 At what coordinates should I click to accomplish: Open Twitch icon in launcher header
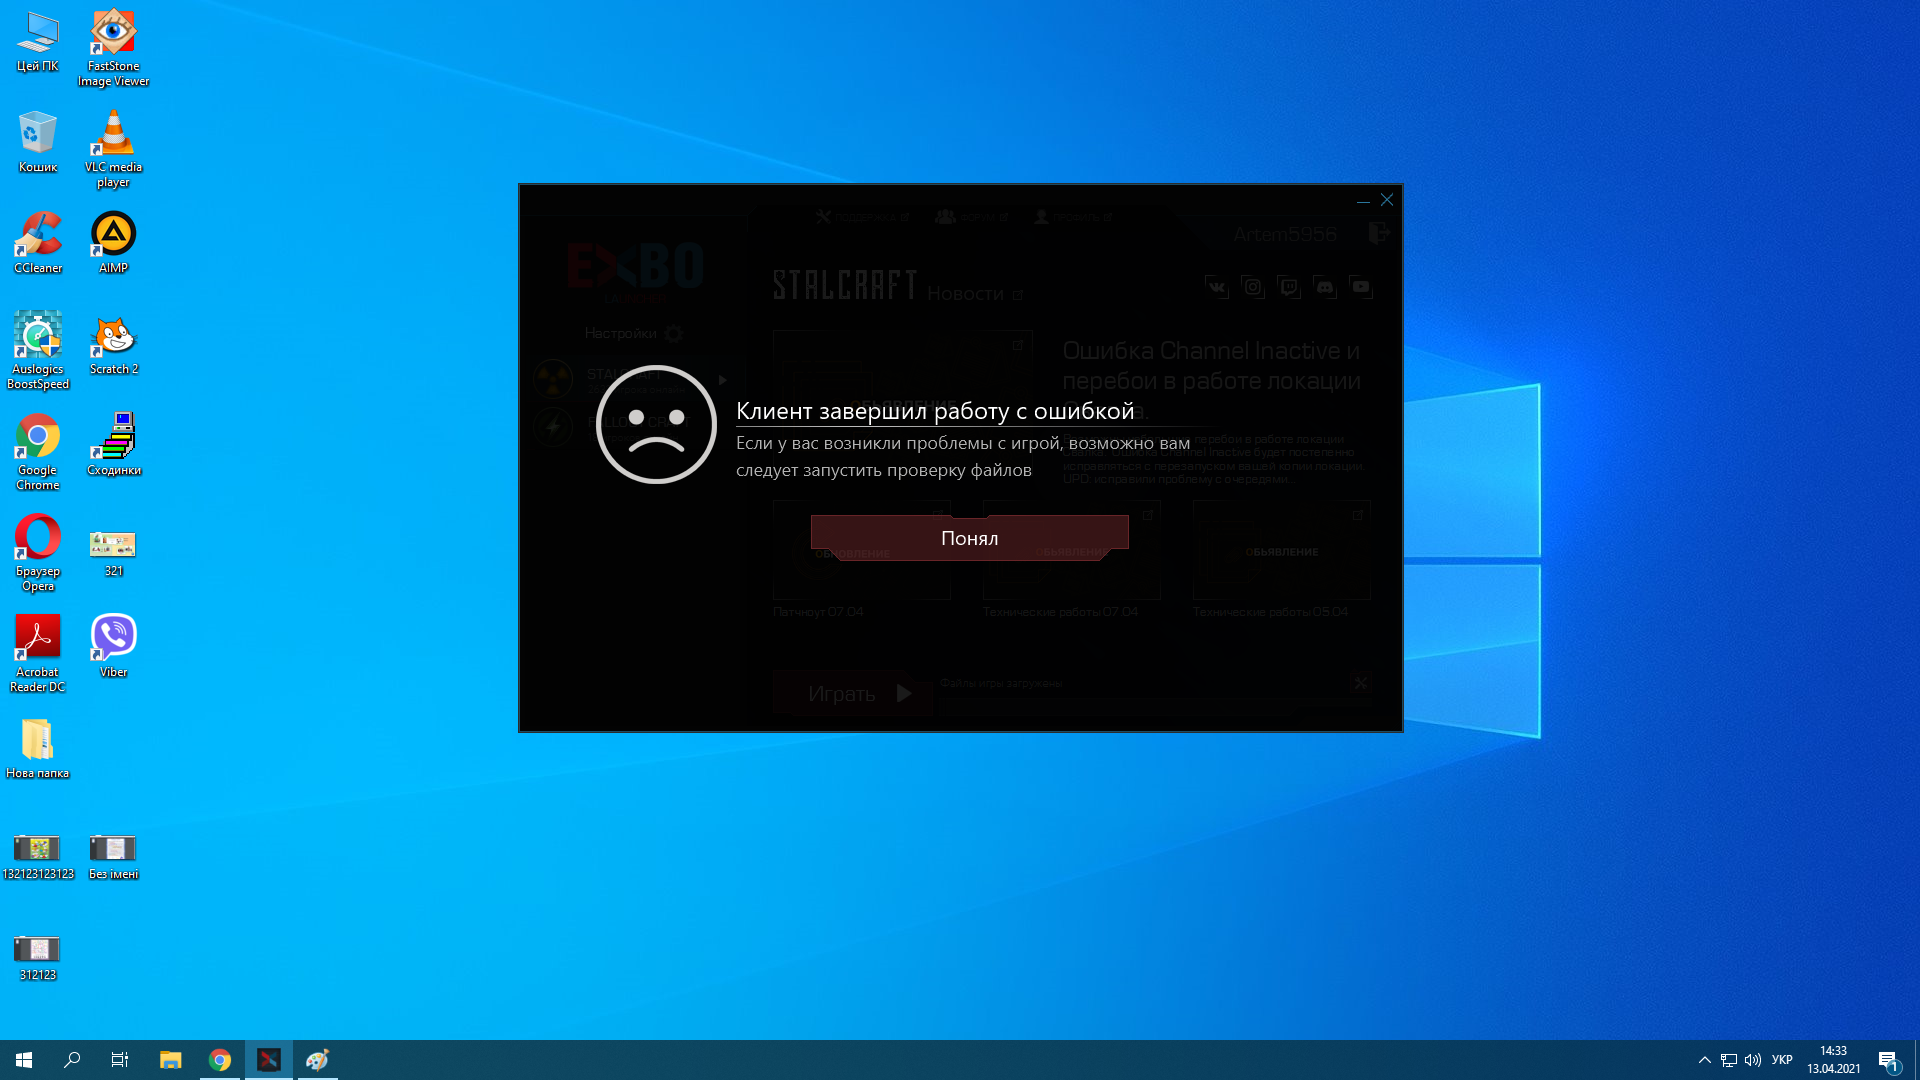(x=1288, y=288)
